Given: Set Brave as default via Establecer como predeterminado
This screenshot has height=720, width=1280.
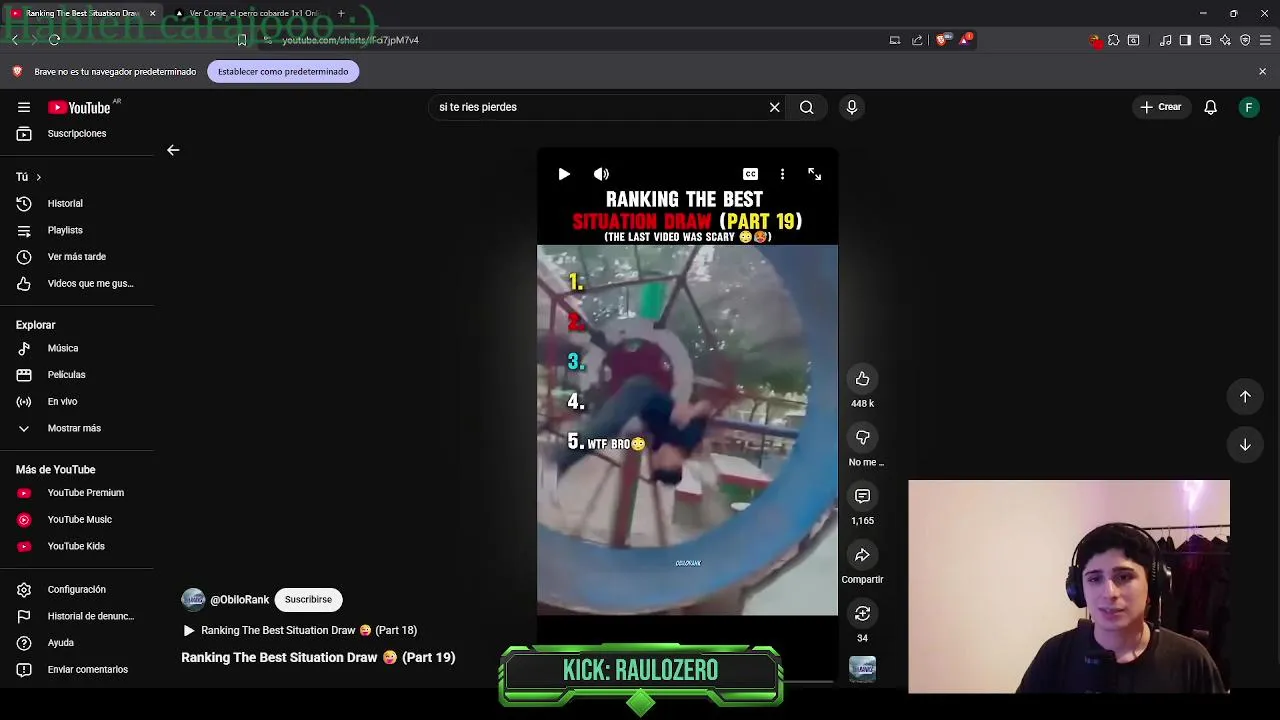Looking at the screenshot, I should tap(283, 71).
